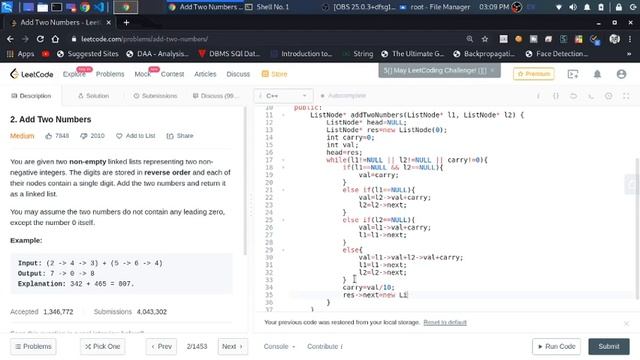Toggle the Autocomplete option
This screenshot has height=360, width=640.
343,96
